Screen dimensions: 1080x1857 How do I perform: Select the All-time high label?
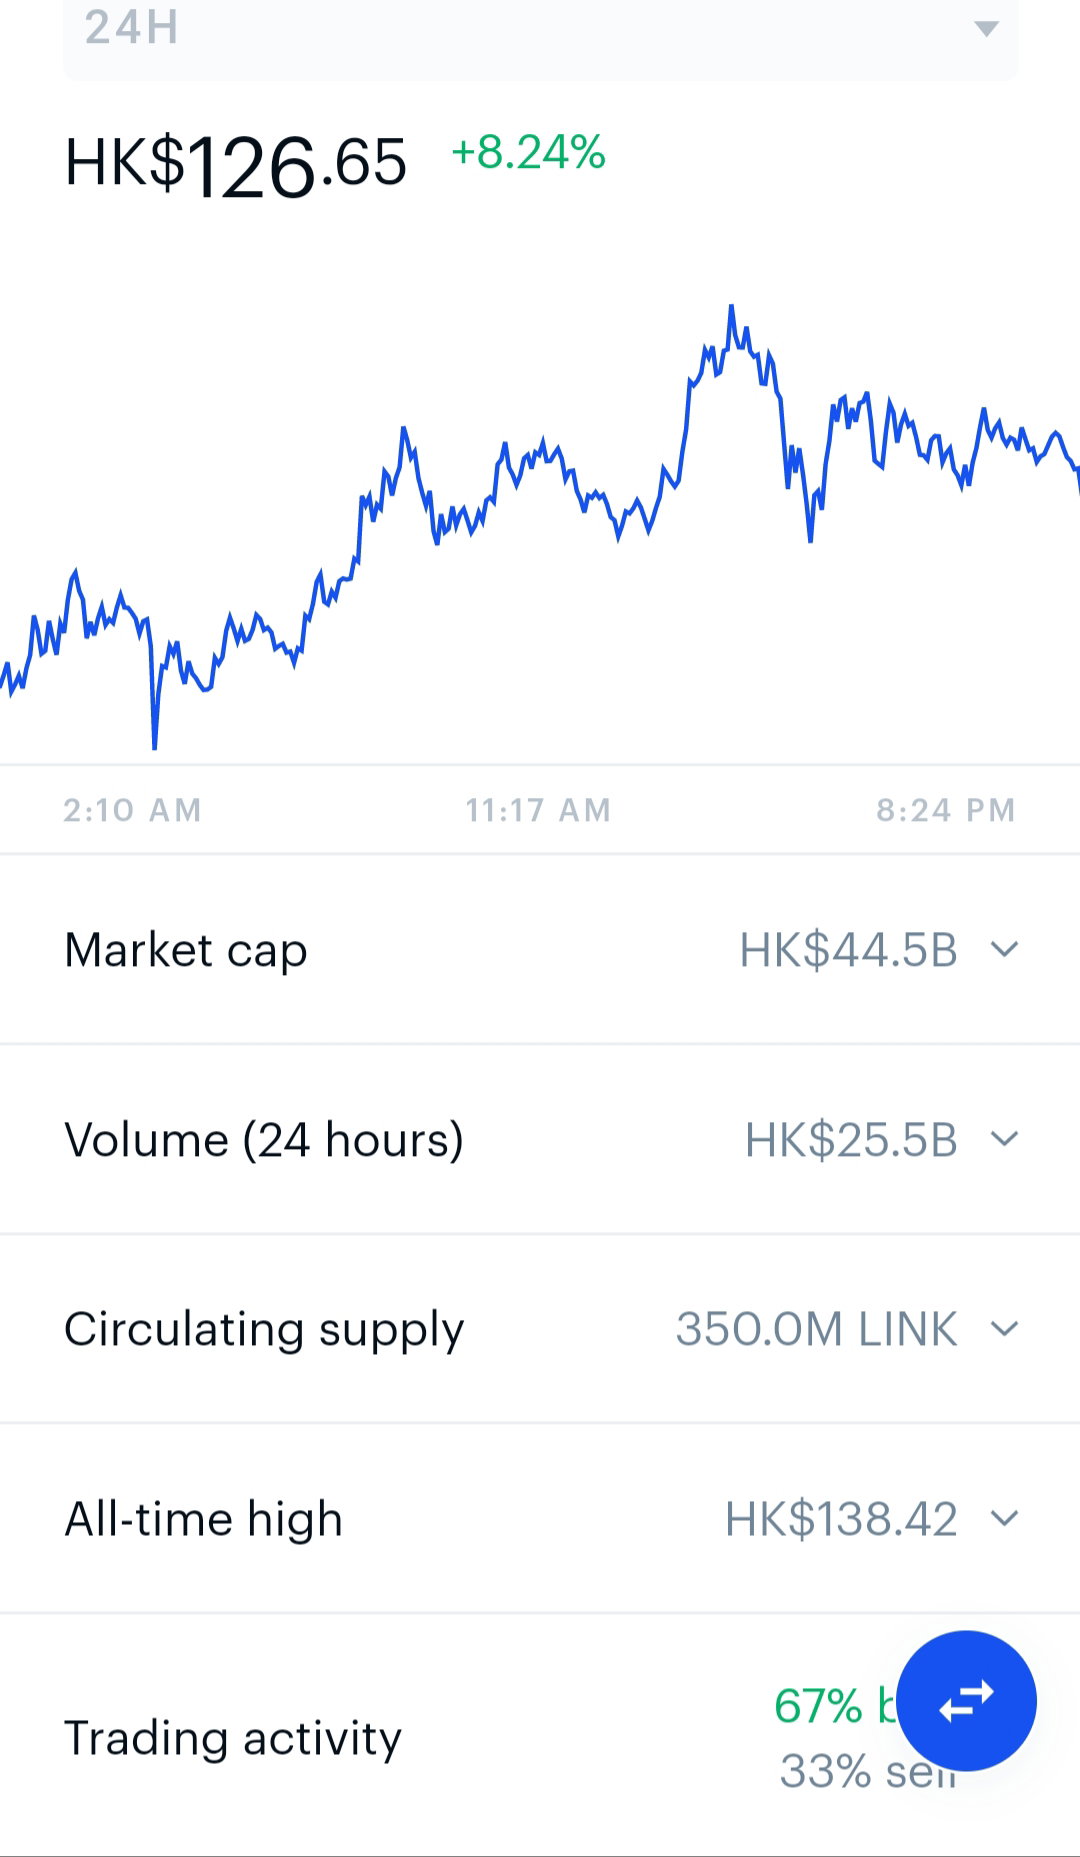pos(204,1519)
